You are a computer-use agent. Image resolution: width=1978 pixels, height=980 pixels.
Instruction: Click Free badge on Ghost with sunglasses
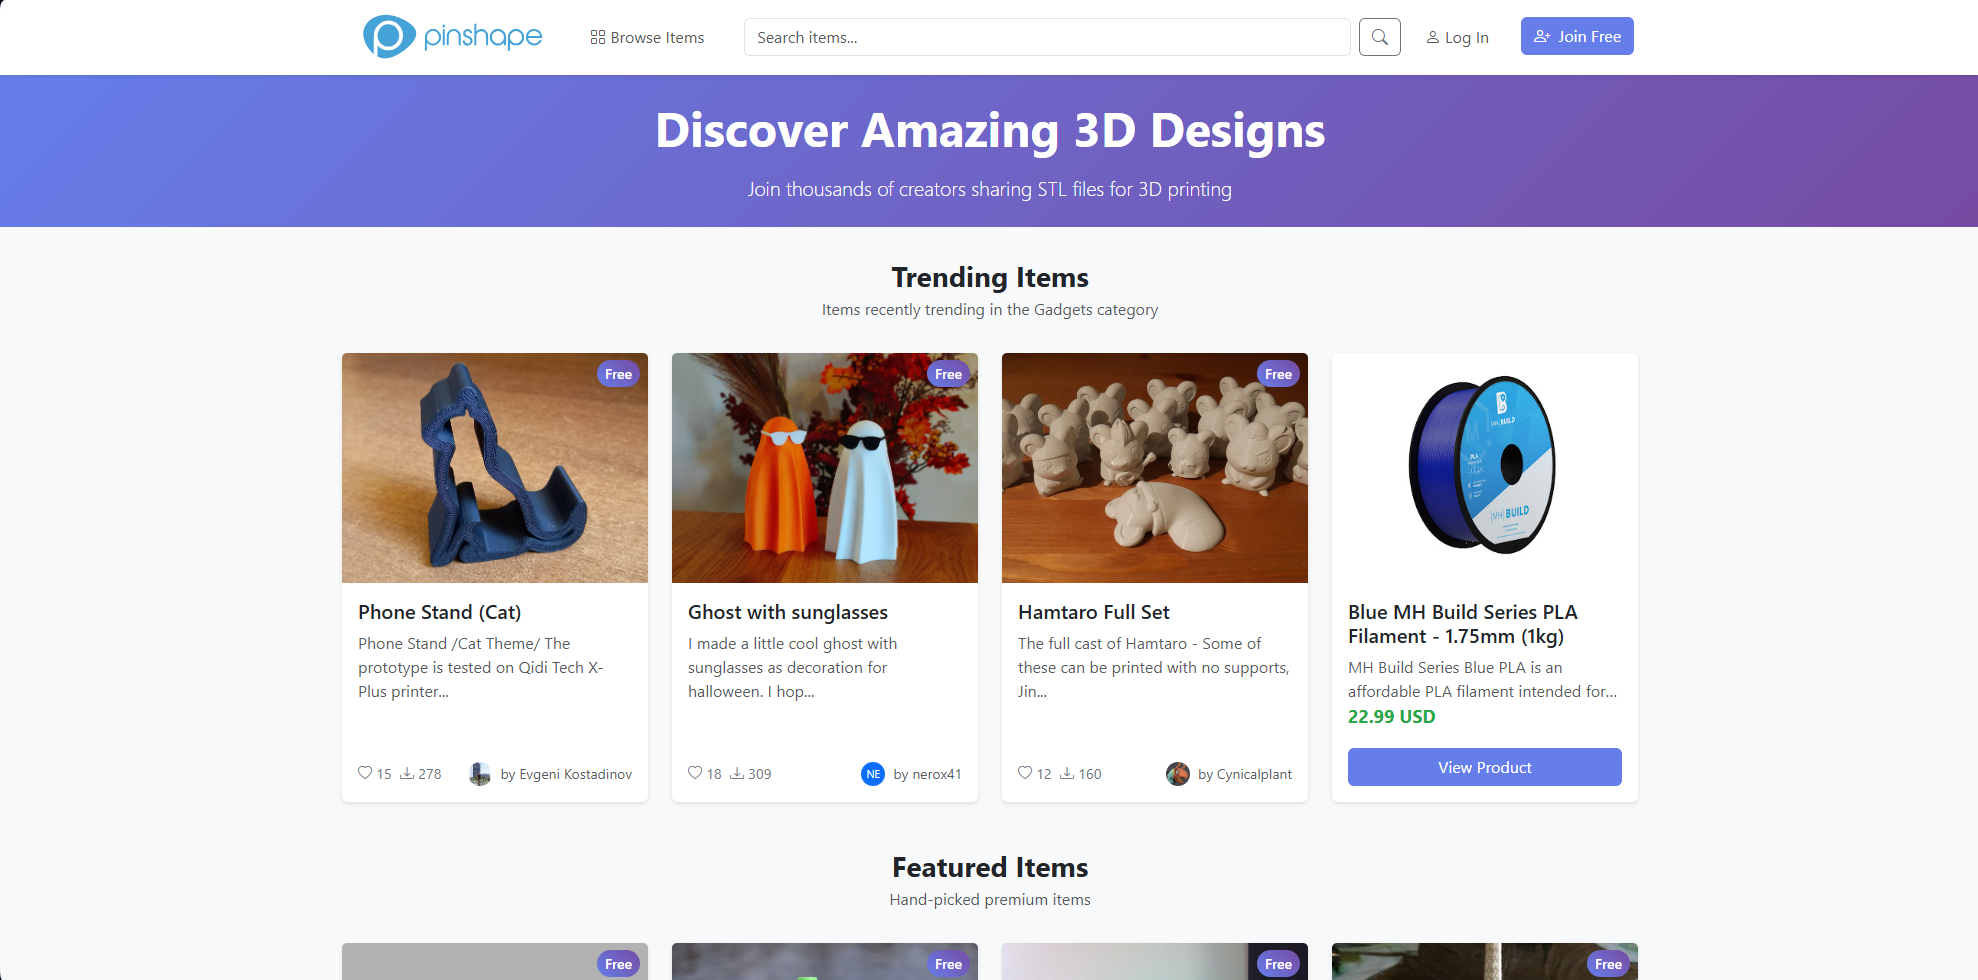click(x=949, y=374)
